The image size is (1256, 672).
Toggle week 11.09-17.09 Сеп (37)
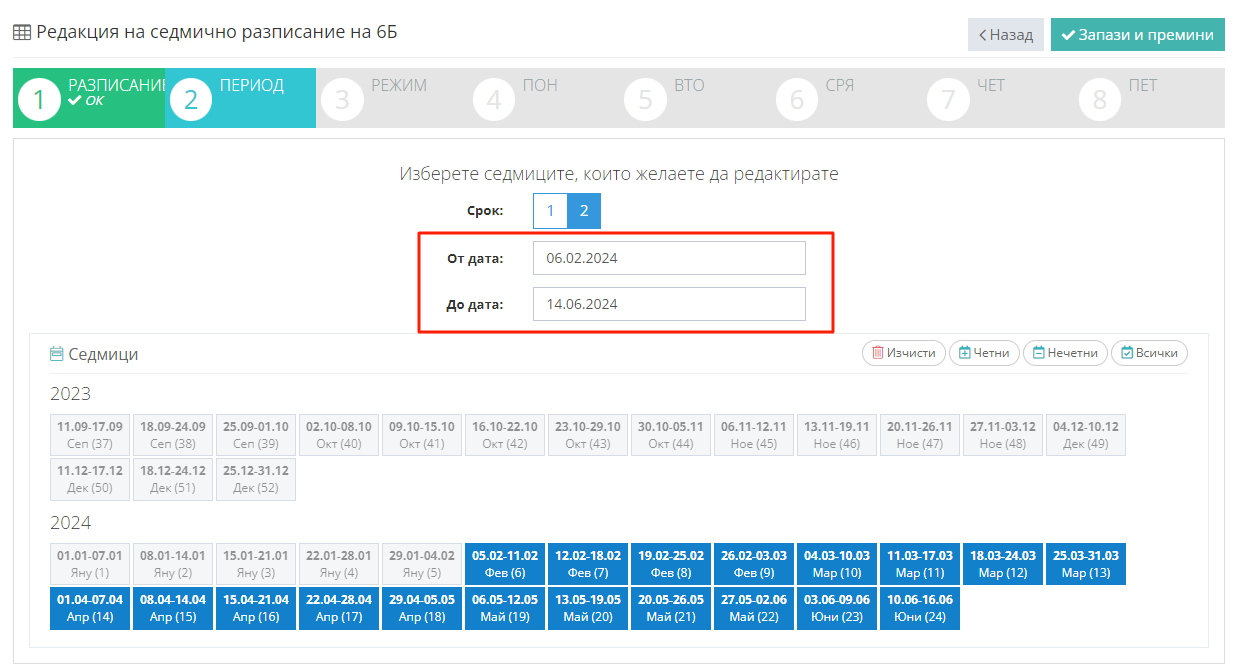tap(90, 435)
